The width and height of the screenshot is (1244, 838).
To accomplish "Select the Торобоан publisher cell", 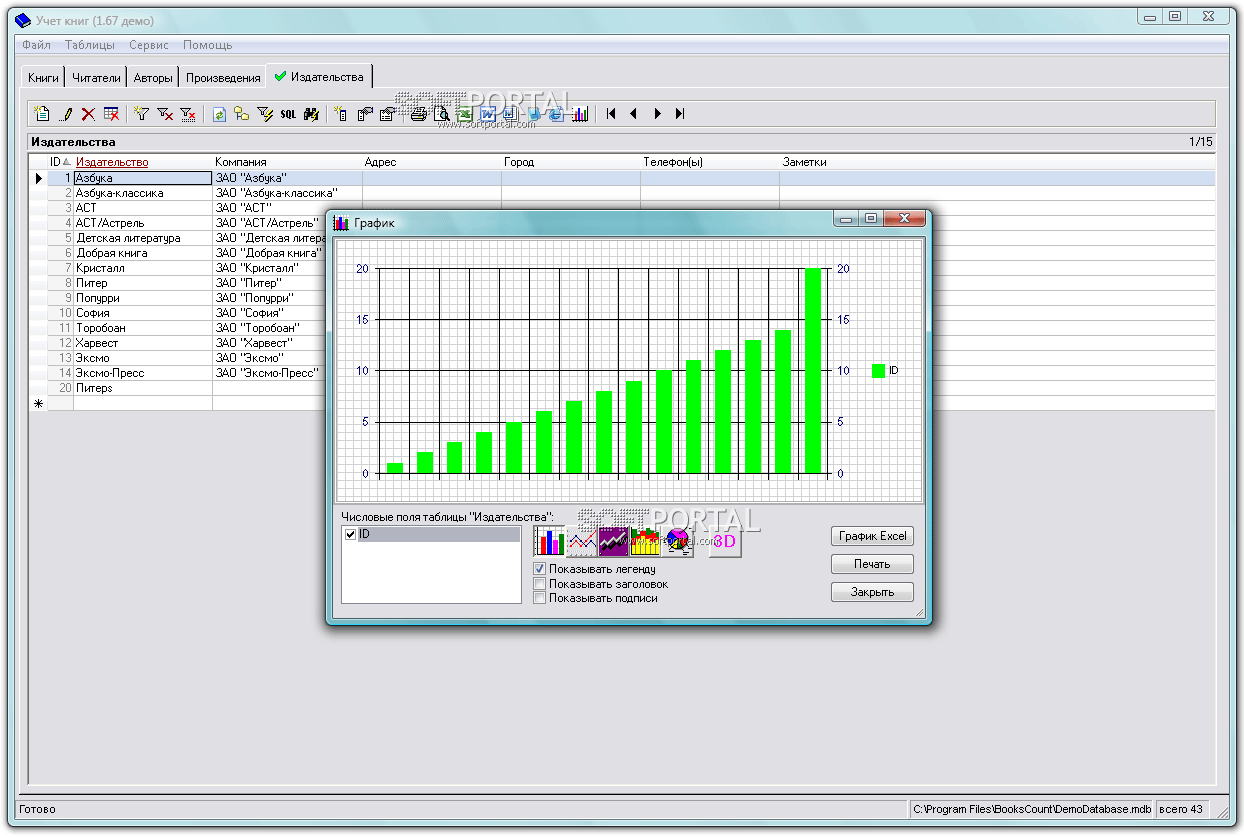I will coord(143,328).
